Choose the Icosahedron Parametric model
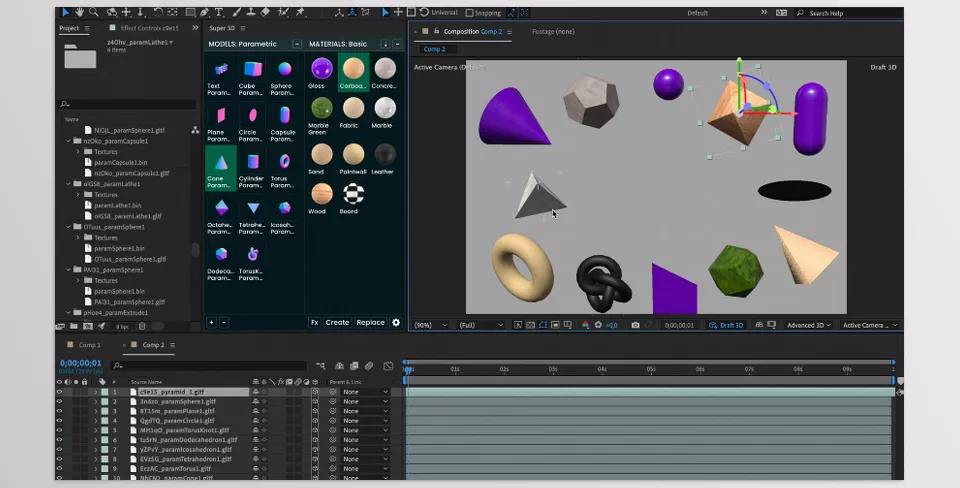This screenshot has width=960, height=488. click(x=283, y=215)
